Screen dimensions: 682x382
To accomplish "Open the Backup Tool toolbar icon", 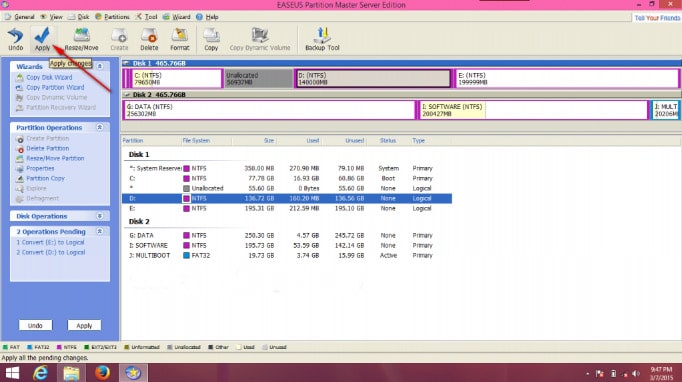I will (x=322, y=39).
